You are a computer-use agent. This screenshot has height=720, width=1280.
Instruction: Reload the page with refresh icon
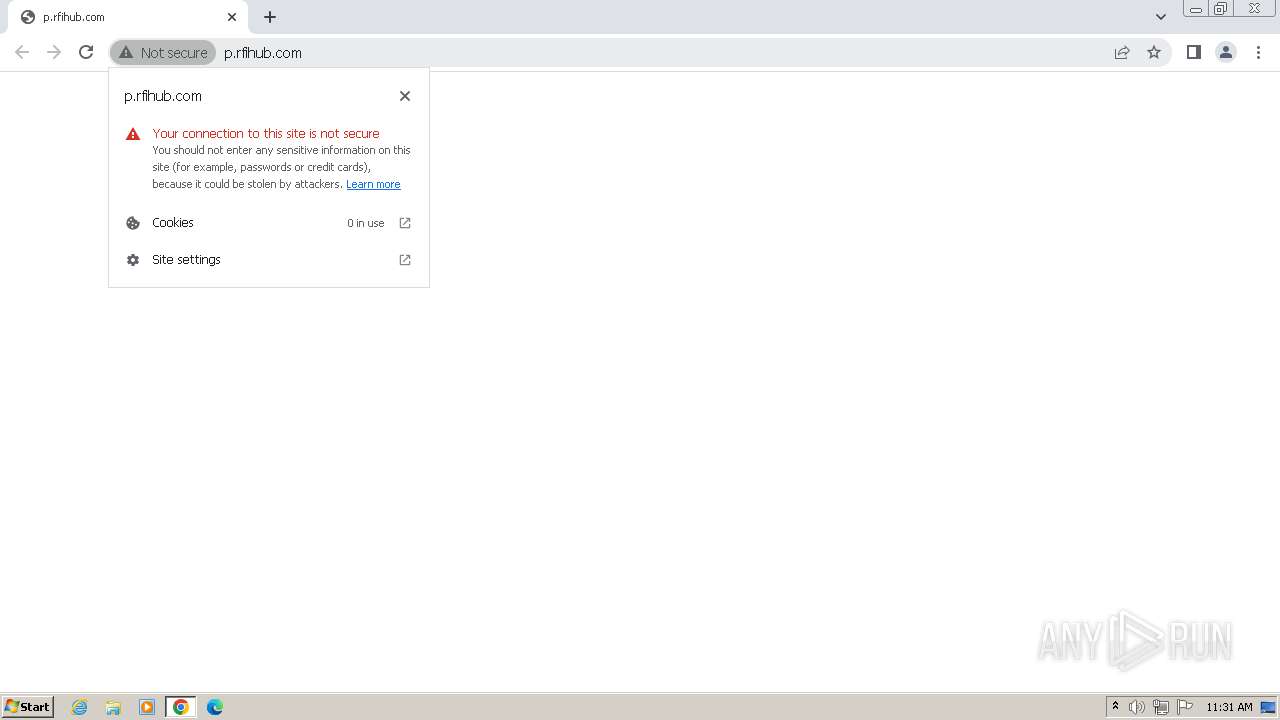(86, 52)
